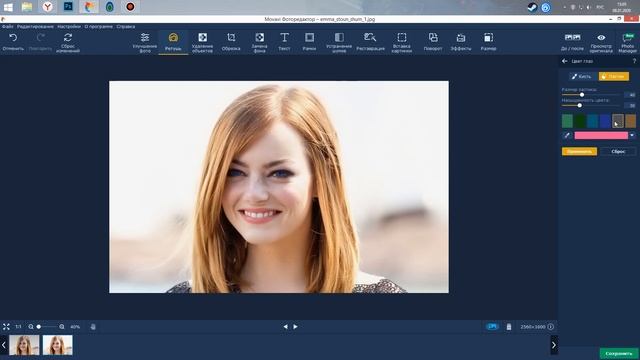640x360 pixels.
Task: Select the first thumbnail in filmstrip
Action: click(x=24, y=345)
